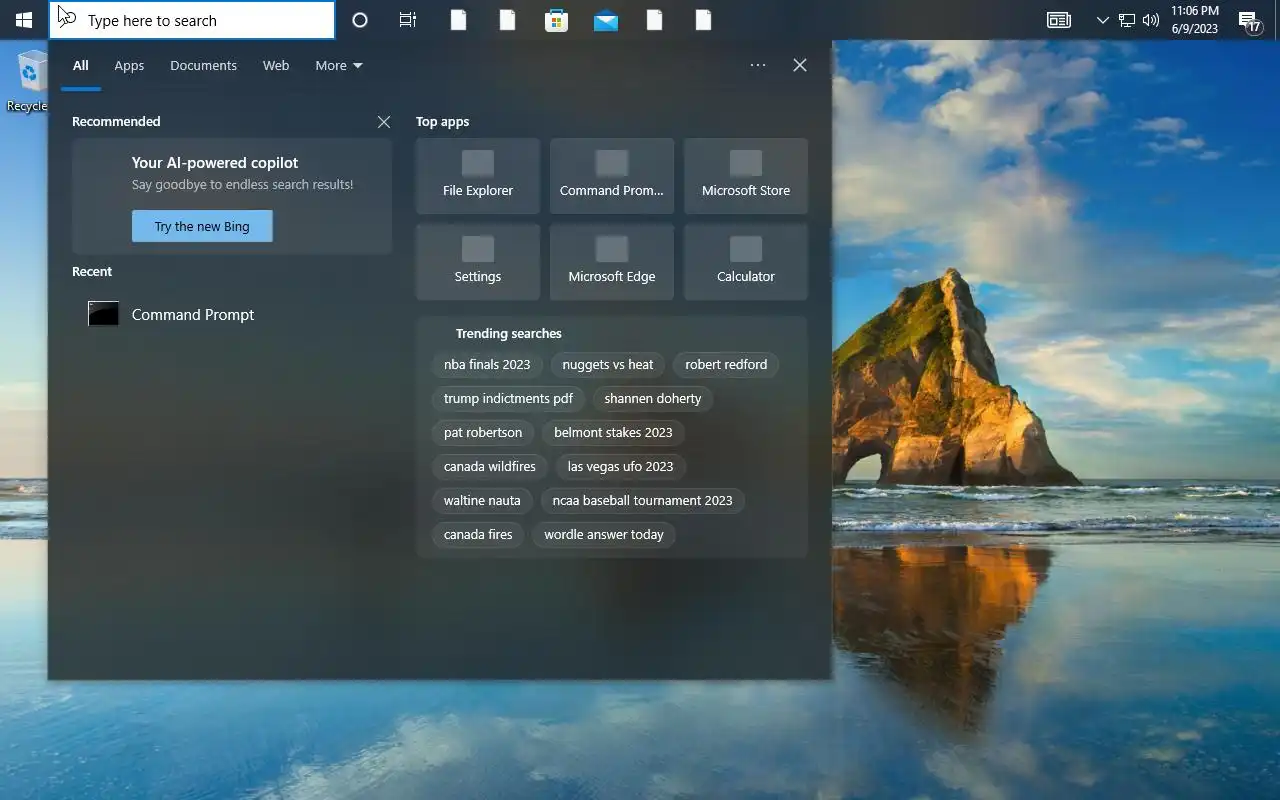Open the Recycle Bin desktop icon

pos(30,82)
